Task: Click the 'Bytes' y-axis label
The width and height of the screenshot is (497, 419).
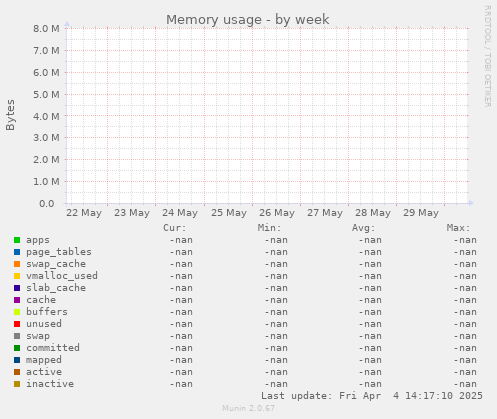Action: click(x=10, y=115)
